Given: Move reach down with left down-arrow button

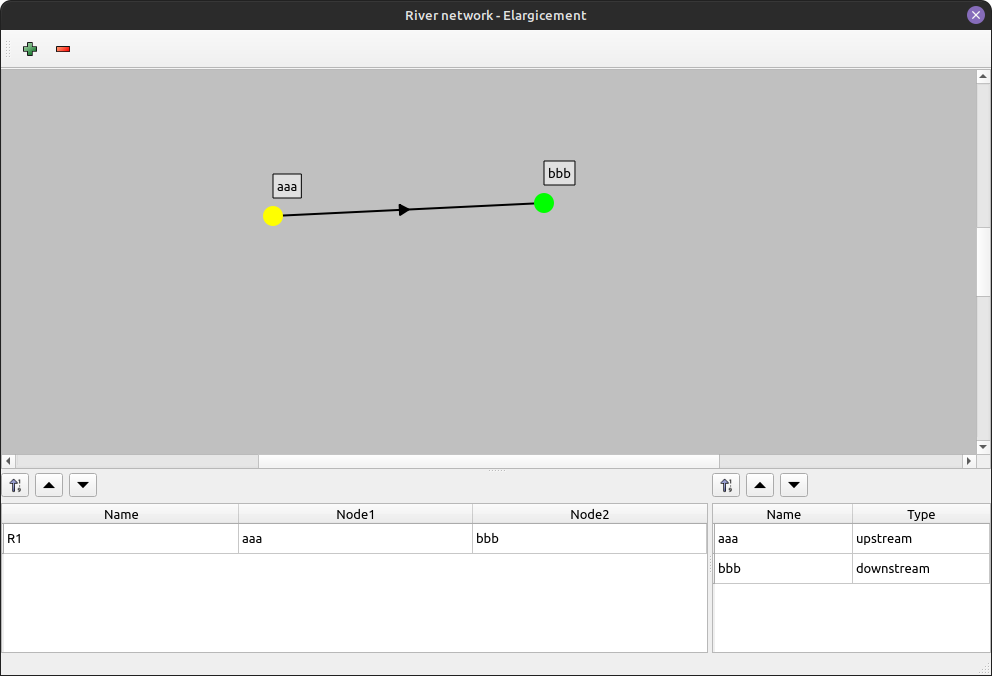Looking at the screenshot, I should [x=83, y=485].
